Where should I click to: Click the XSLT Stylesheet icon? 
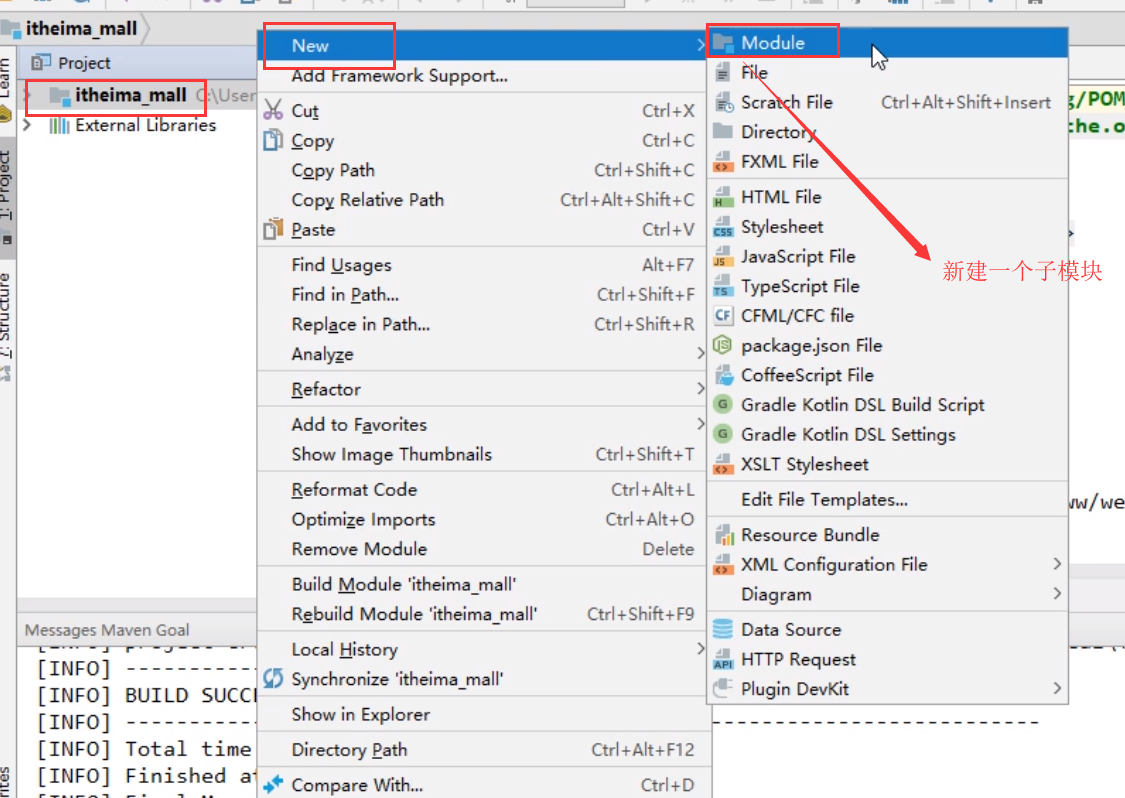click(x=722, y=464)
